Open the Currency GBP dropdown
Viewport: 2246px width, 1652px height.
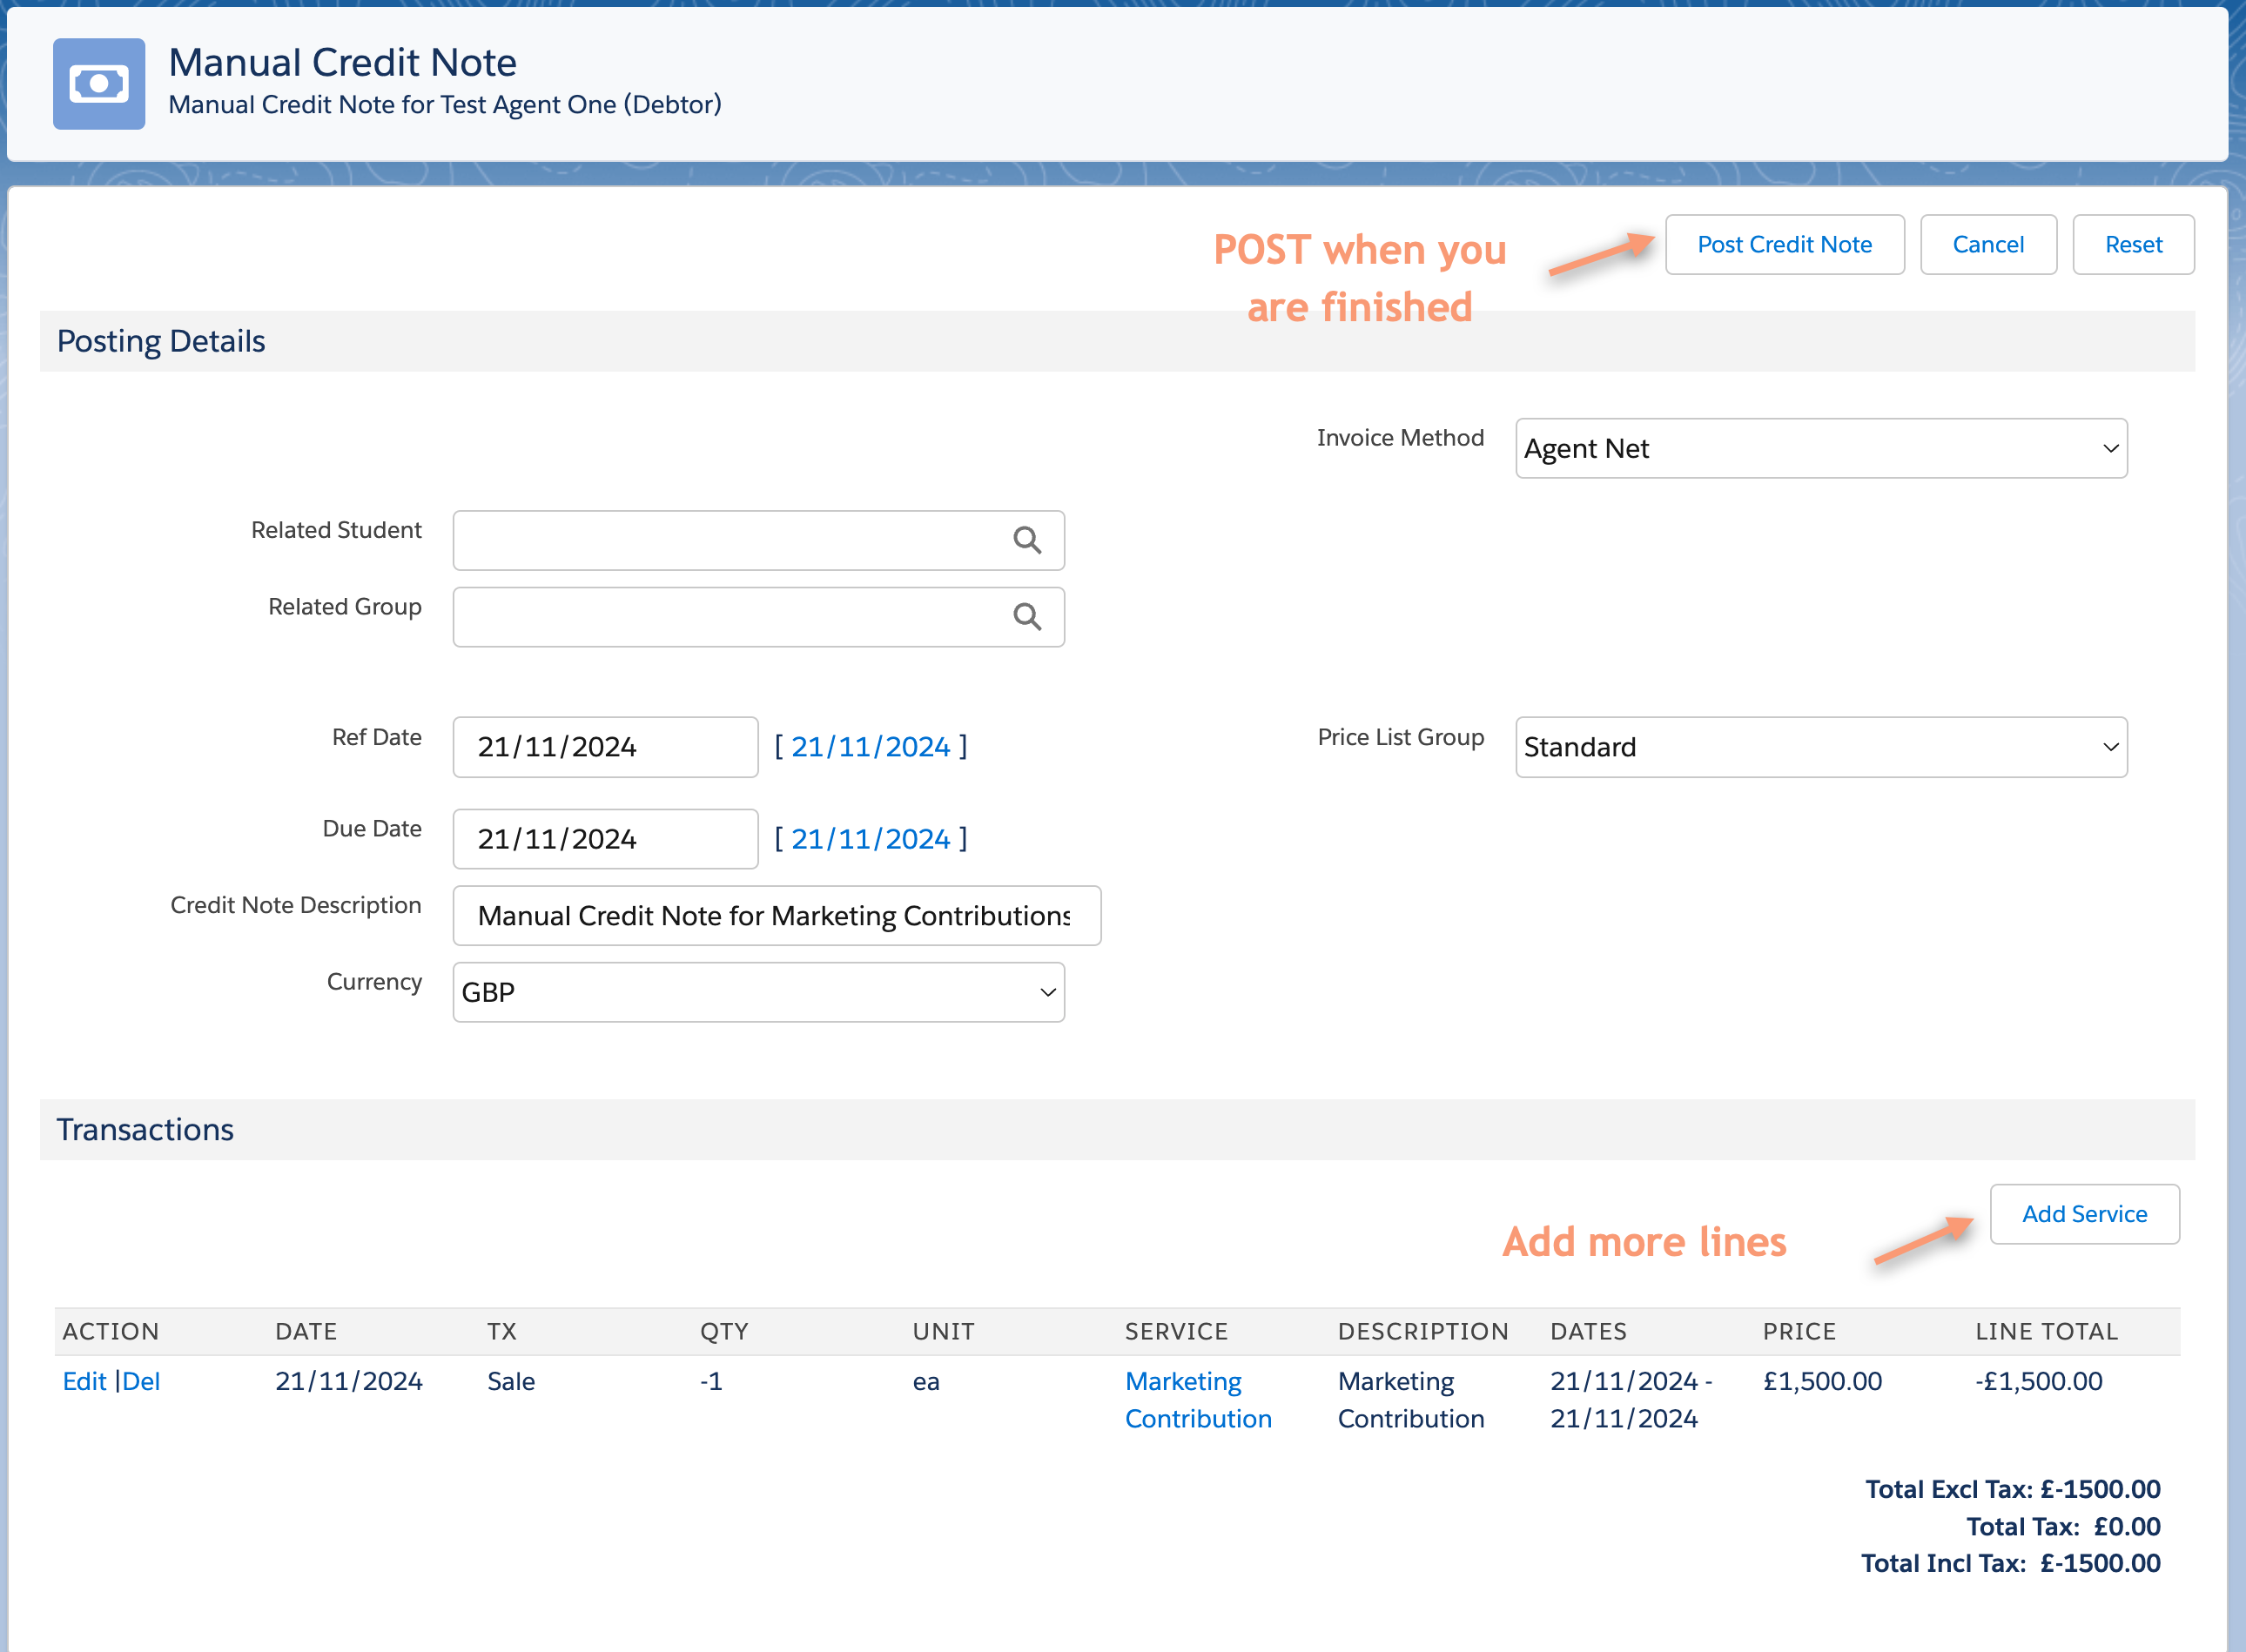(757, 993)
